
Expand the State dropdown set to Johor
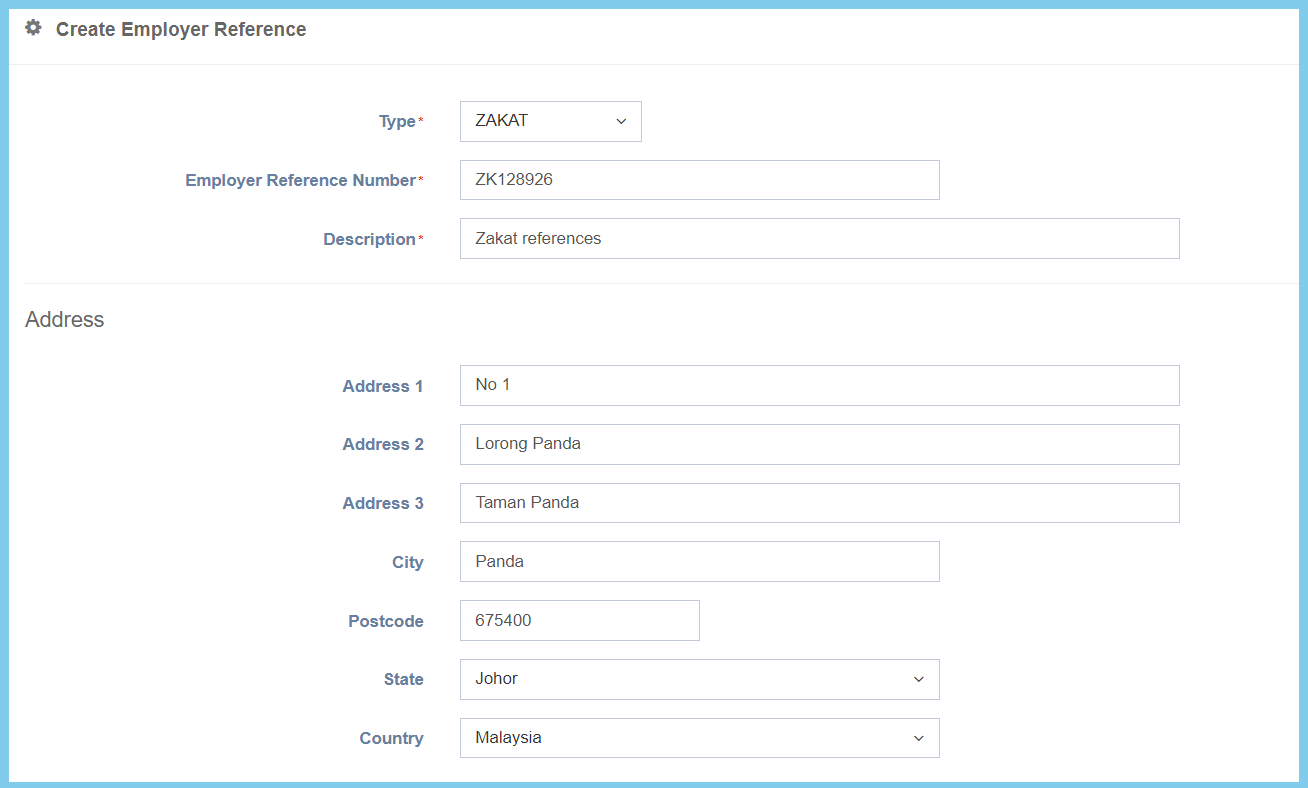pyautogui.click(x=699, y=679)
